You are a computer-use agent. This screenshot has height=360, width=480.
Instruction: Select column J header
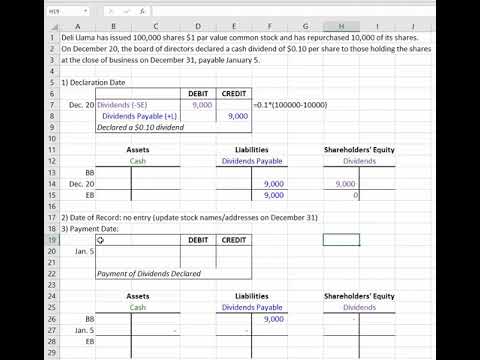(x=413, y=26)
